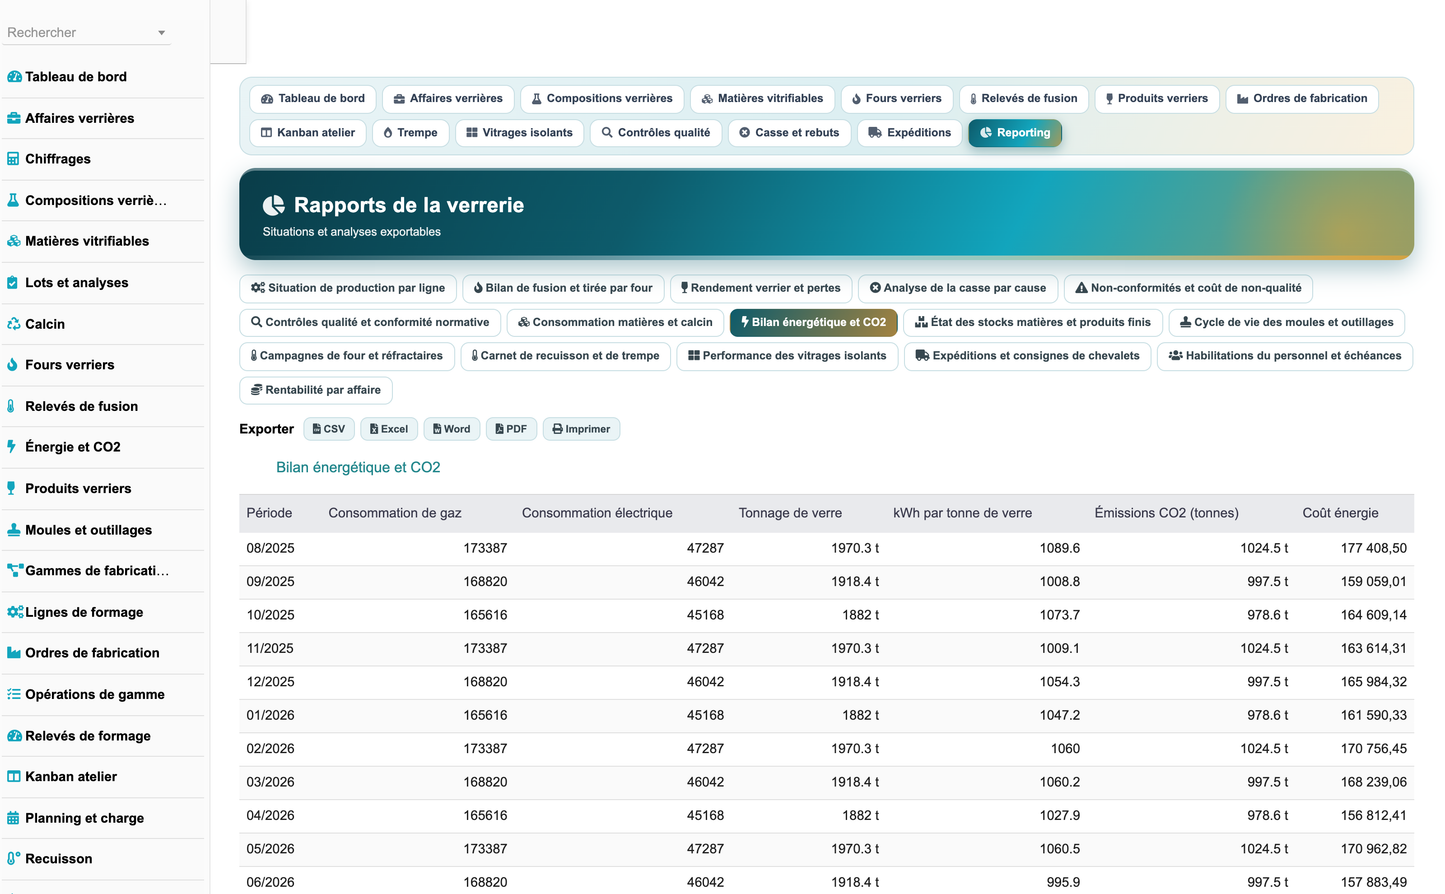Select Bilan de fusion et tirée par four
Image resolution: width=1445 pixels, height=894 pixels.
pos(563,288)
